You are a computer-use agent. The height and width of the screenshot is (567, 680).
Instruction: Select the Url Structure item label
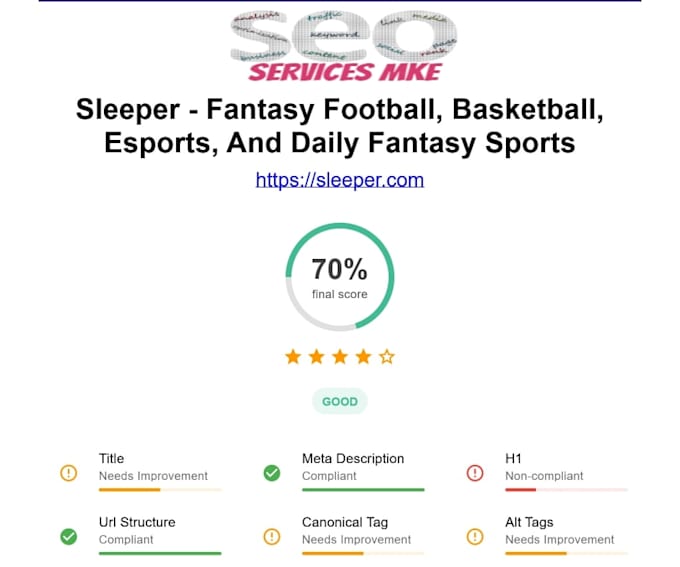(x=137, y=522)
